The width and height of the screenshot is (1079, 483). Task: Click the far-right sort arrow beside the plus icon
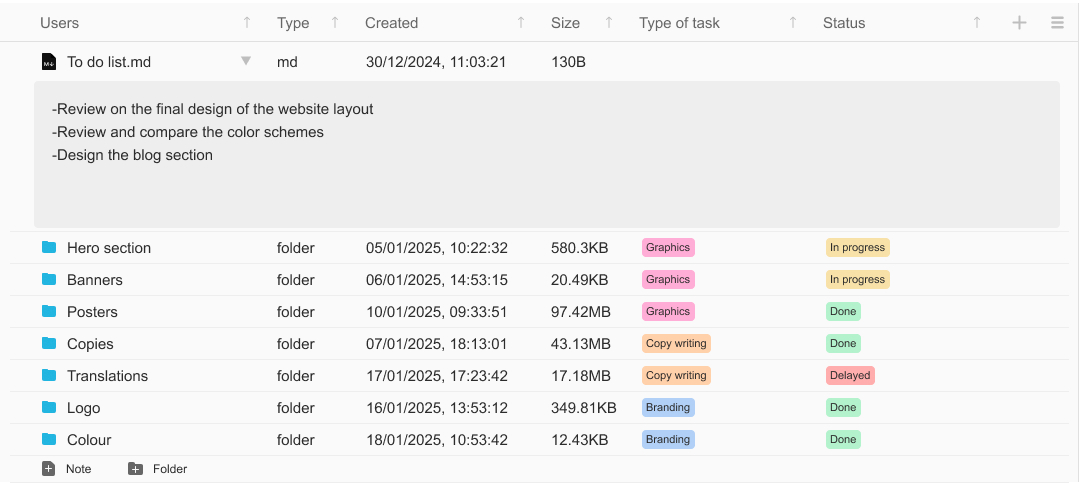click(976, 23)
